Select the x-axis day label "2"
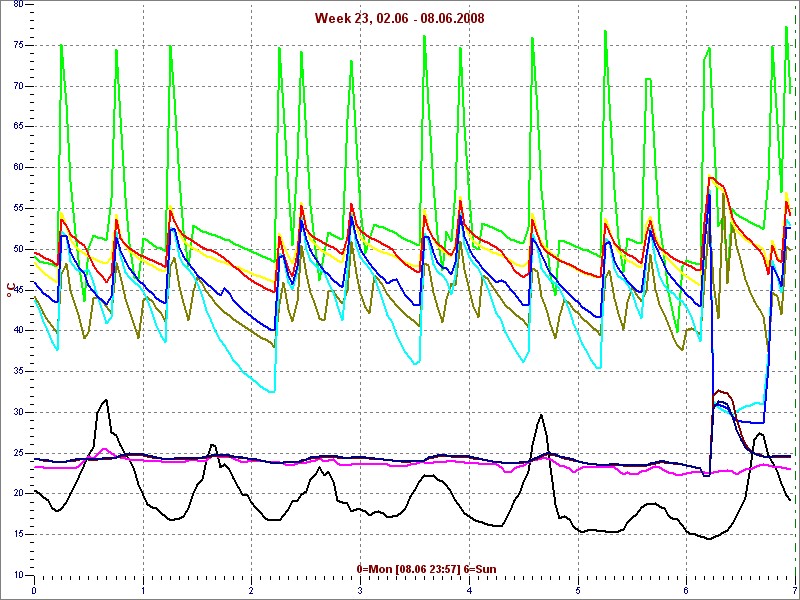 pyautogui.click(x=252, y=592)
